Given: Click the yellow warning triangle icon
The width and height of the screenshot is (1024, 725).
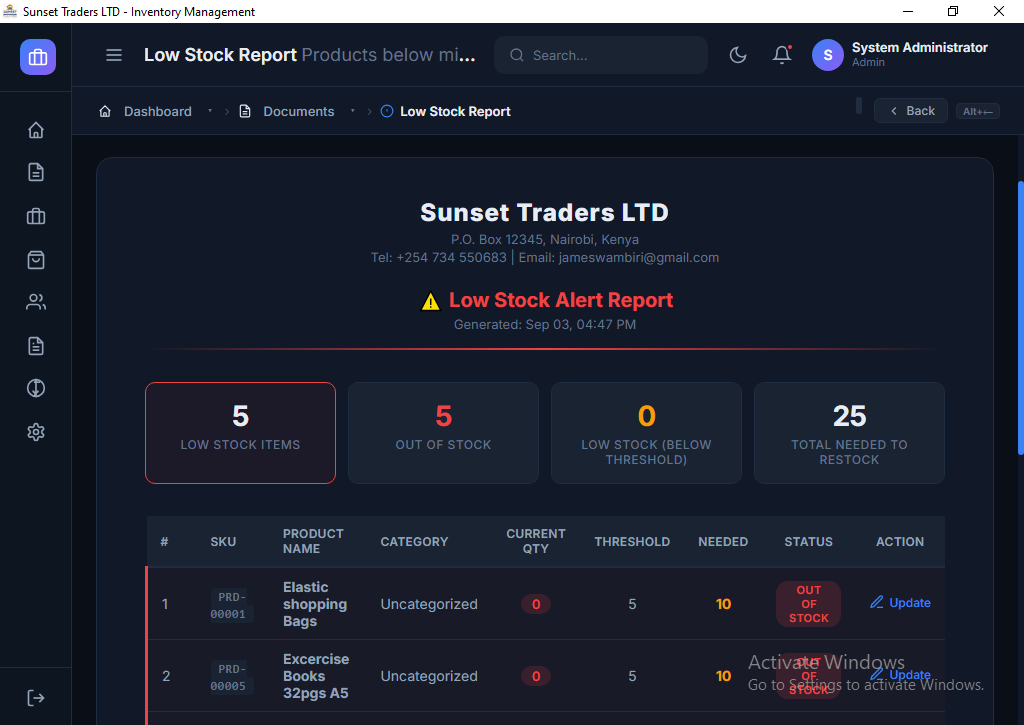Looking at the screenshot, I should tap(430, 301).
